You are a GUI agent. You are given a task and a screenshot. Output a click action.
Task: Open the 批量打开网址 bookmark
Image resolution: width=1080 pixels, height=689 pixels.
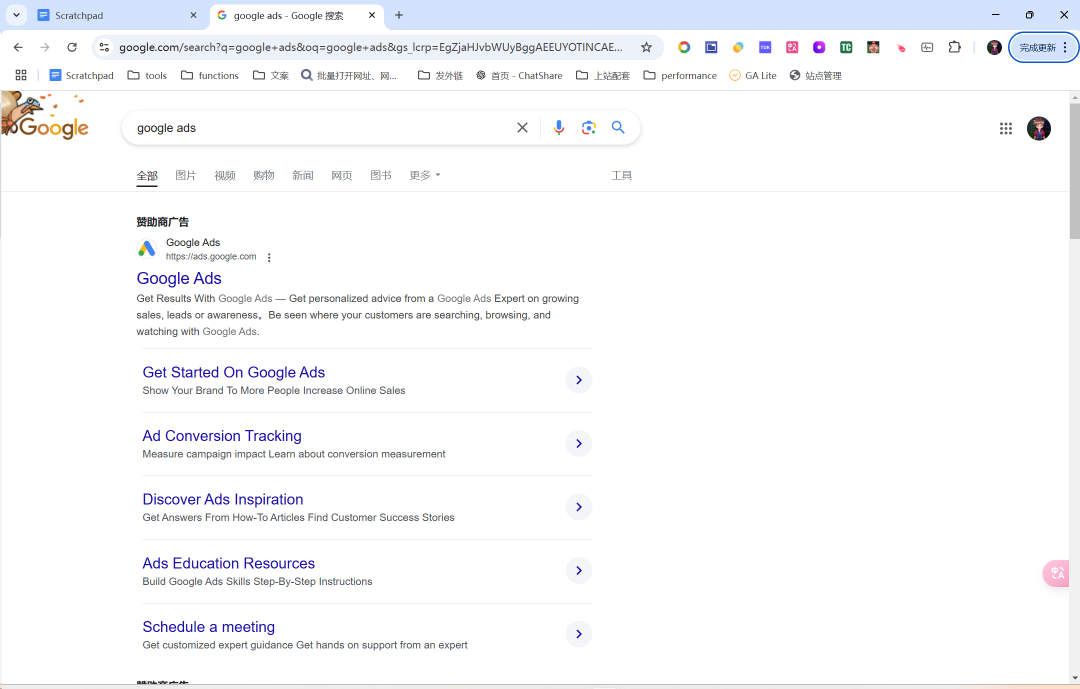(x=349, y=75)
